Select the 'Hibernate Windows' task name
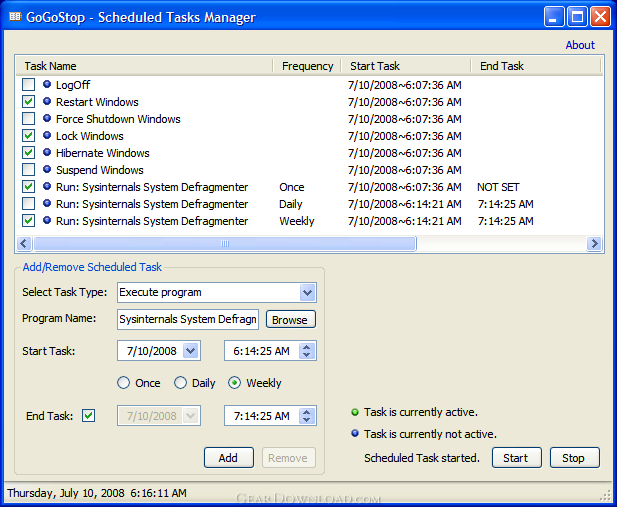The width and height of the screenshot is (617, 507). 103,153
